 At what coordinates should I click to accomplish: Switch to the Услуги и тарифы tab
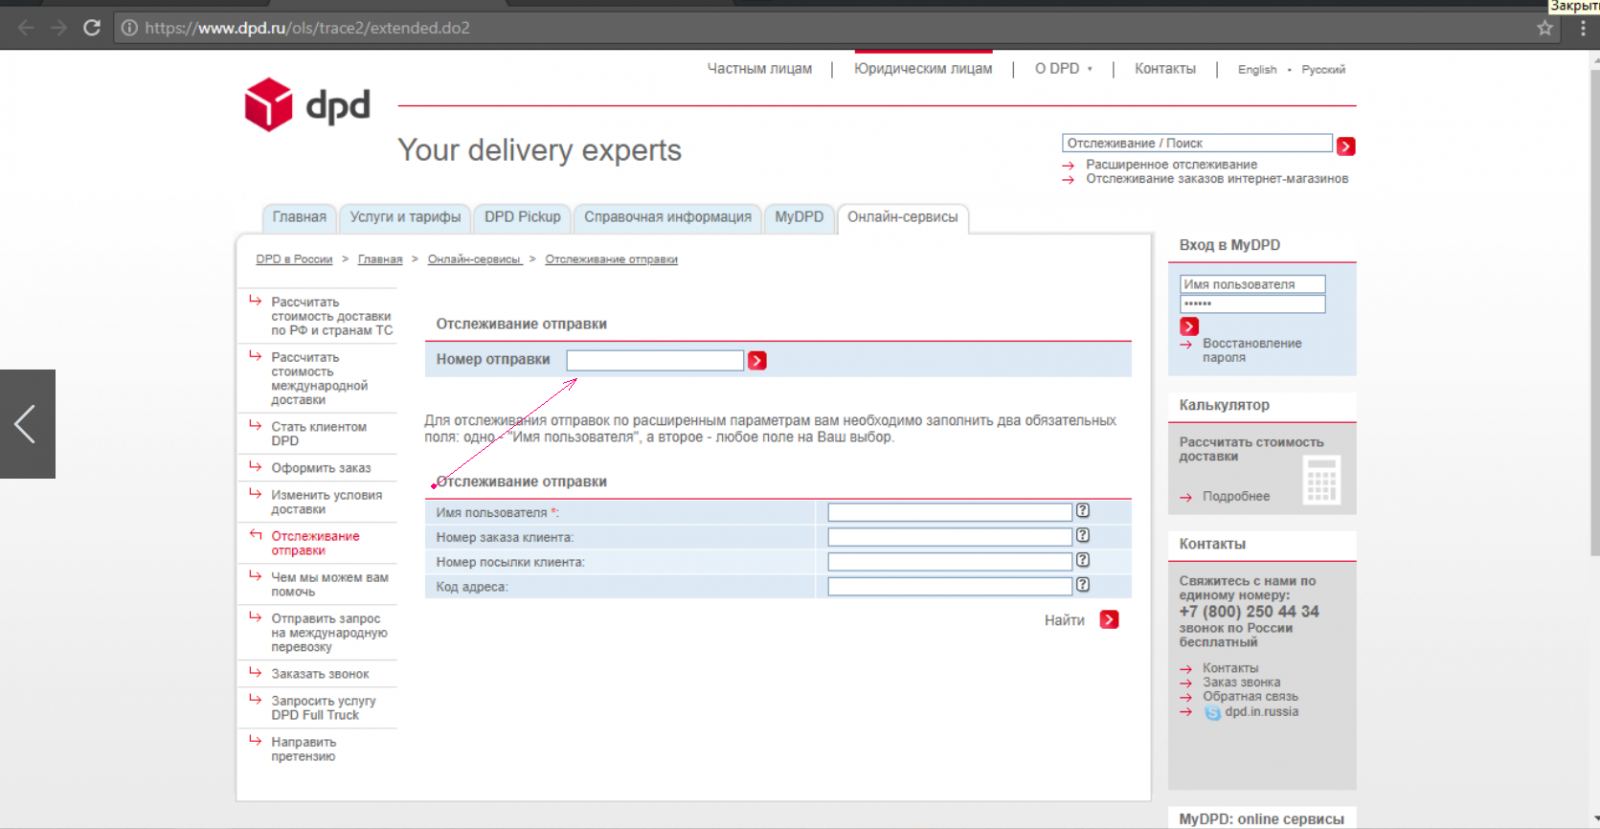click(x=405, y=217)
